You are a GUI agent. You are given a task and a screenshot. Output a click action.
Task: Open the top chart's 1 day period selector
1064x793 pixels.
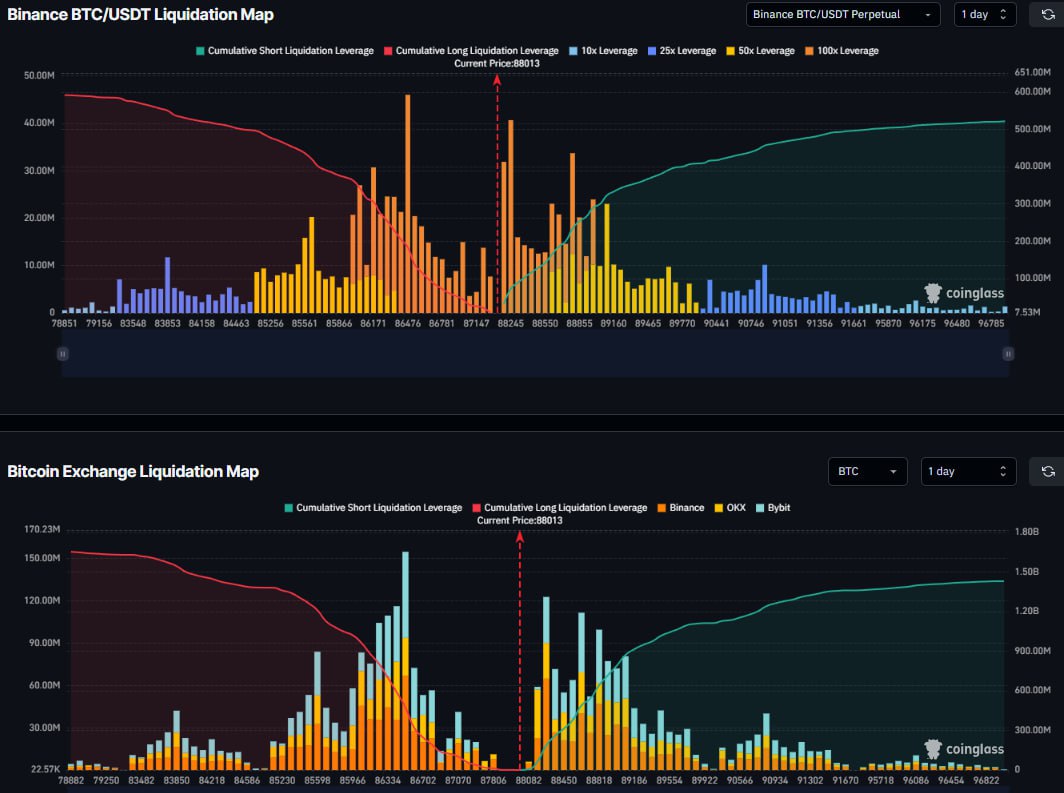tap(984, 15)
